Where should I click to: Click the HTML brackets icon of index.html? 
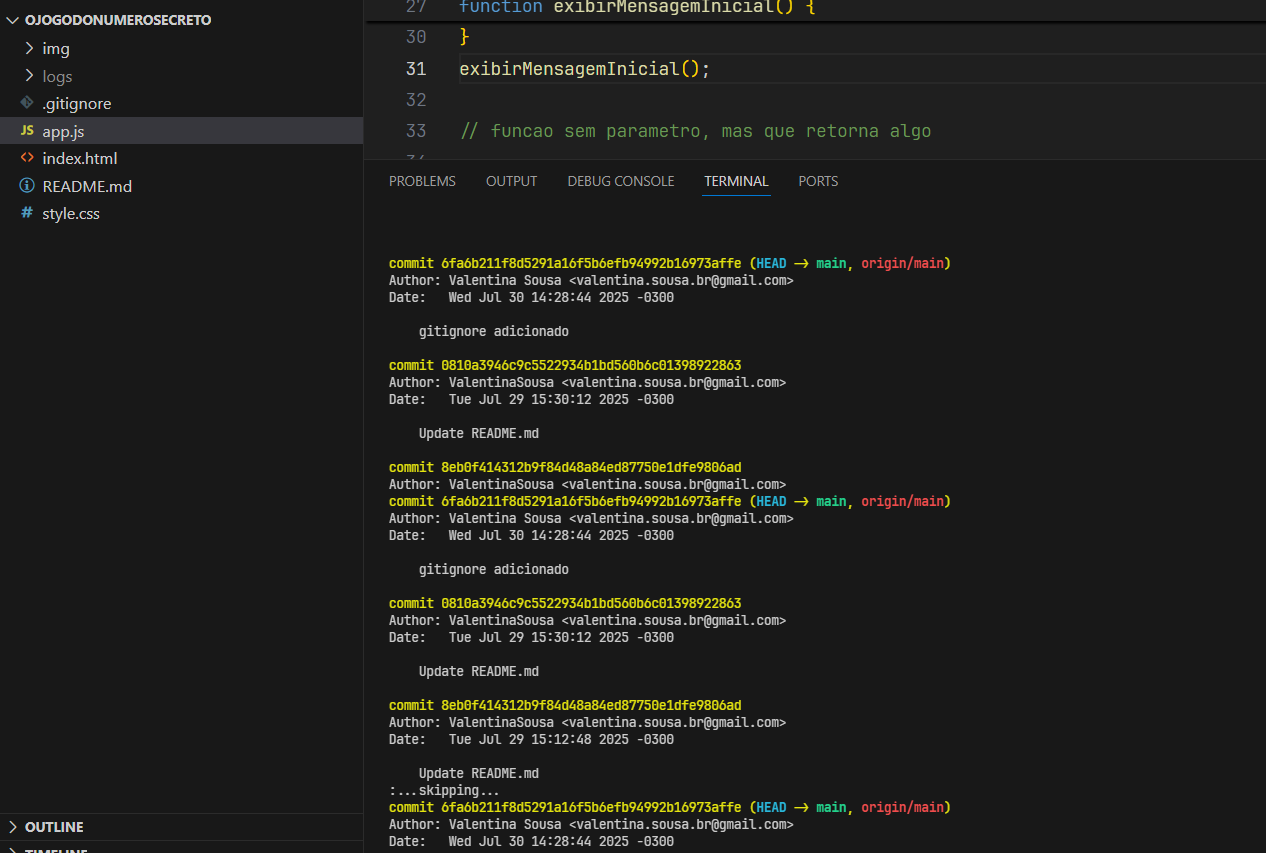[x=27, y=158]
